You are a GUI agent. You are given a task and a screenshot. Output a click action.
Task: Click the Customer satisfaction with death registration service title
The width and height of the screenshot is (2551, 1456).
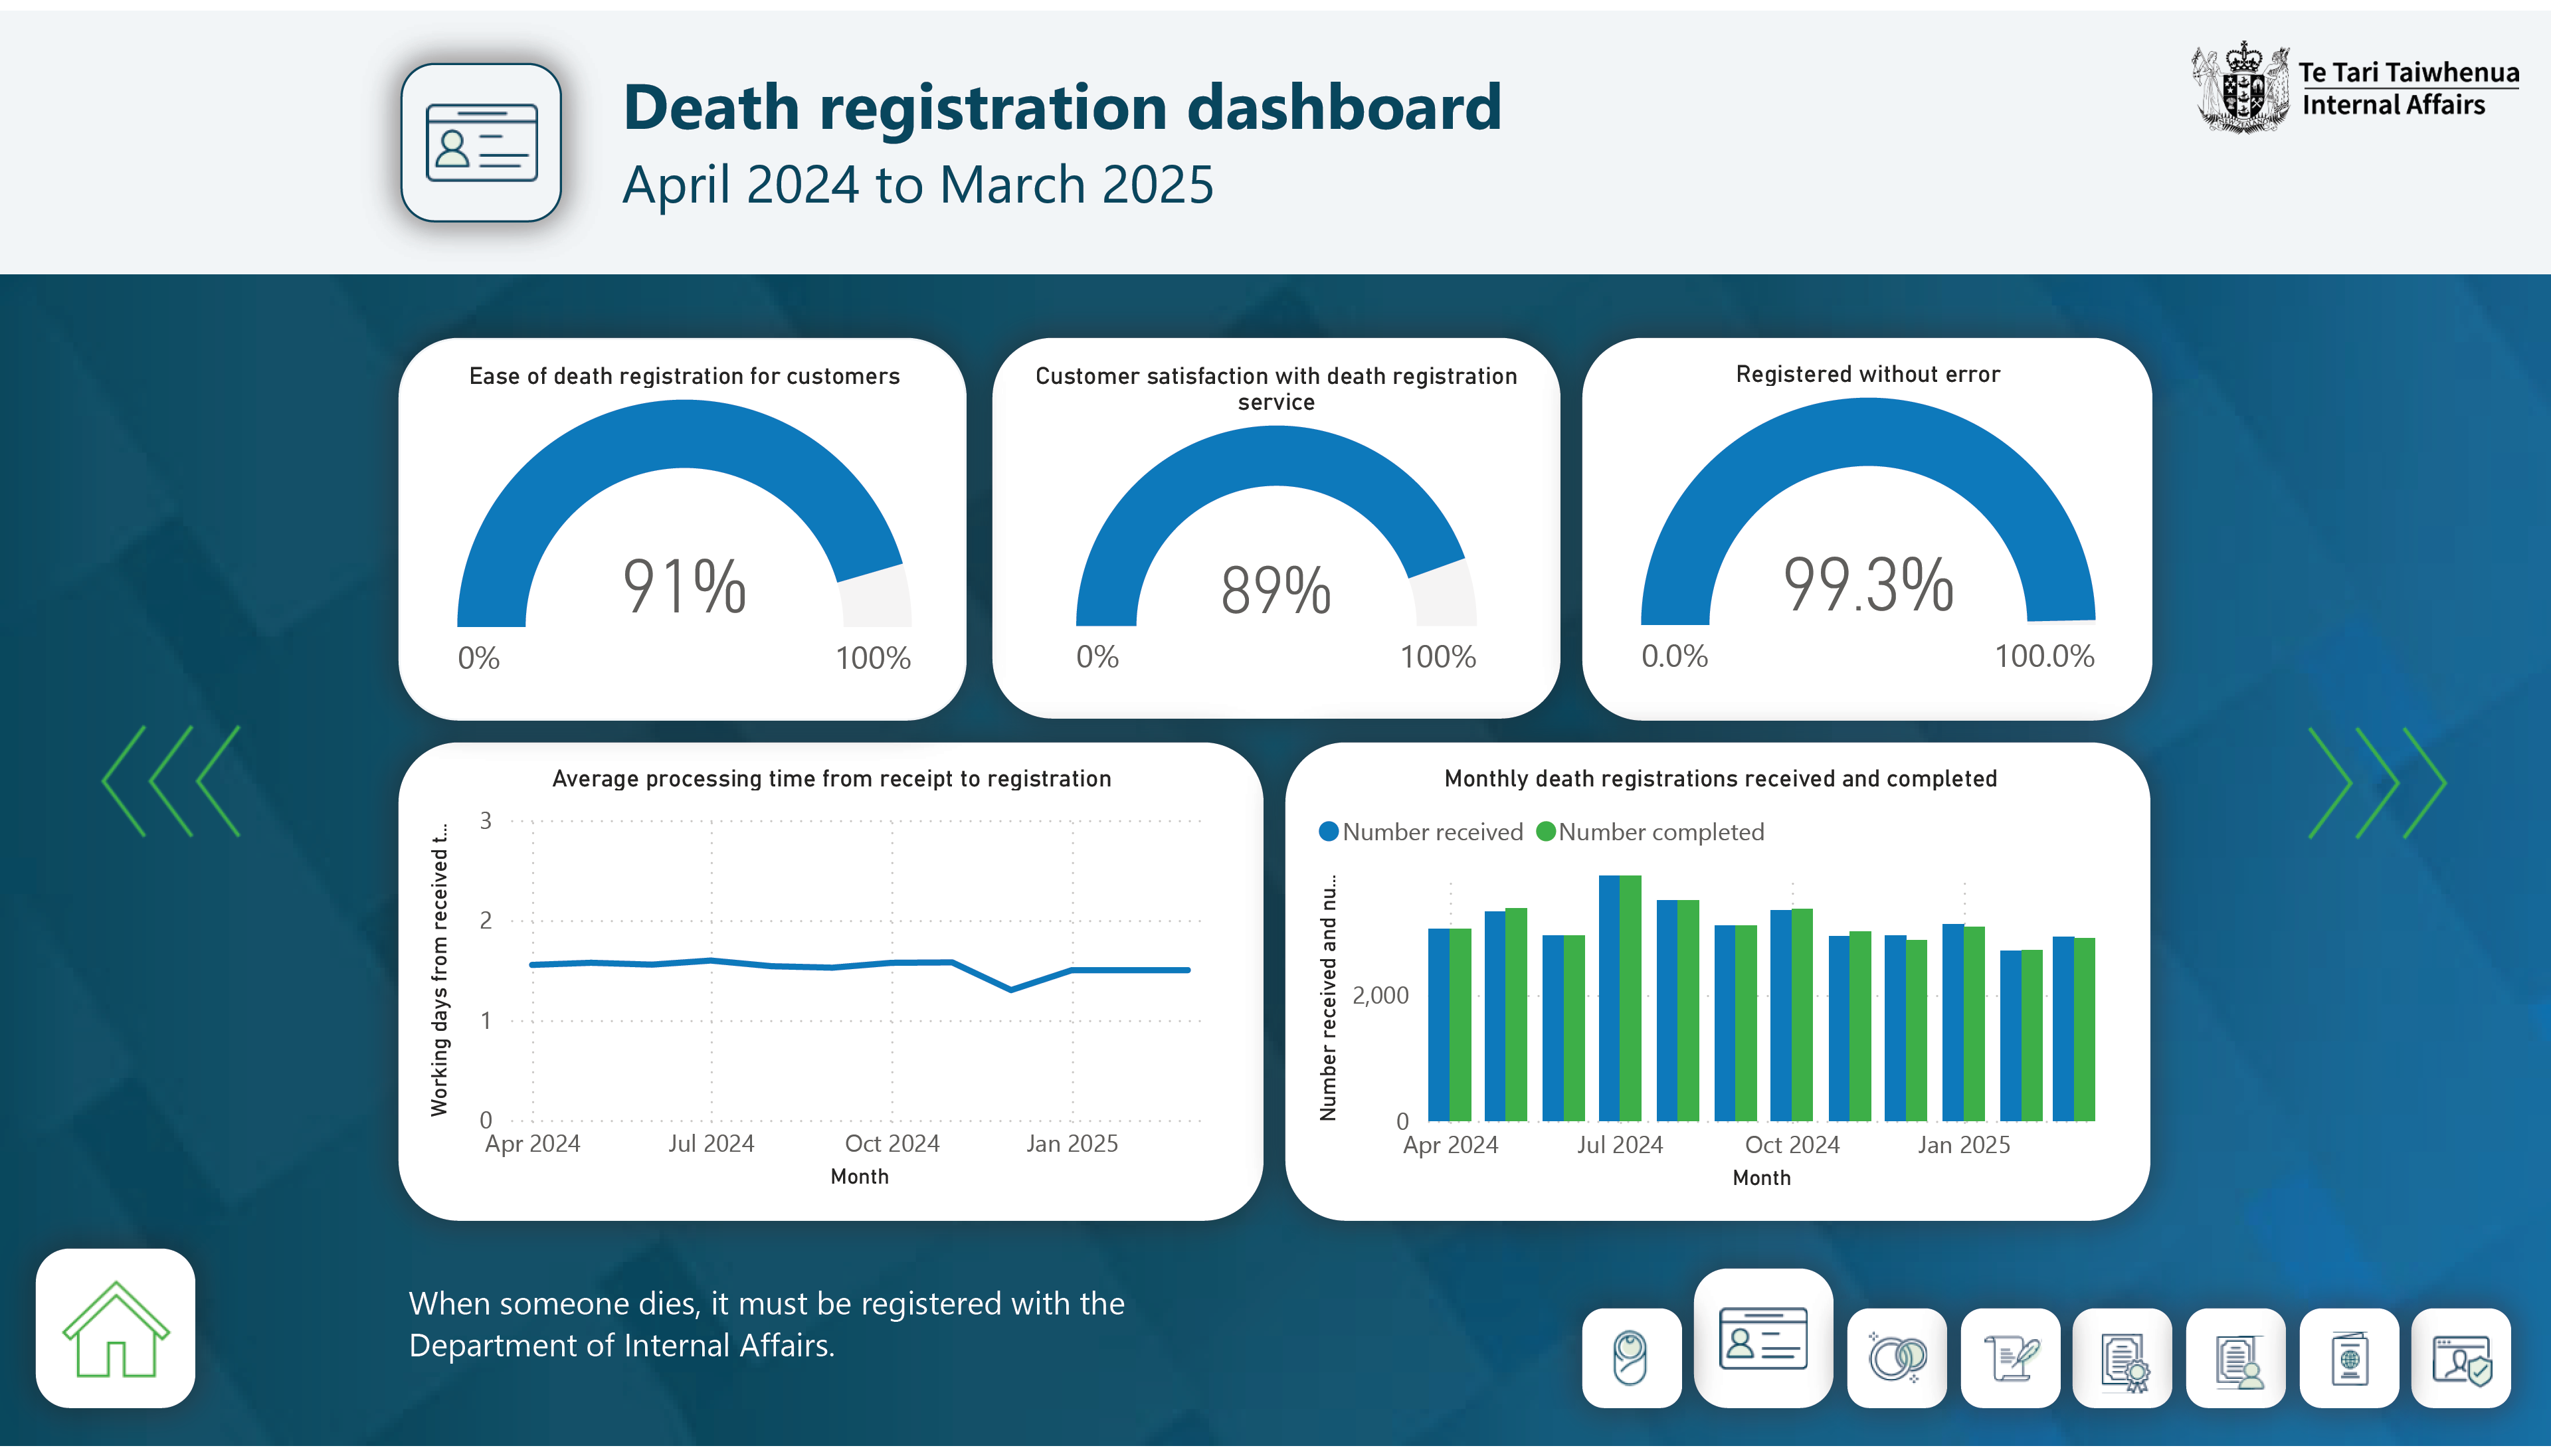pyautogui.click(x=1275, y=389)
